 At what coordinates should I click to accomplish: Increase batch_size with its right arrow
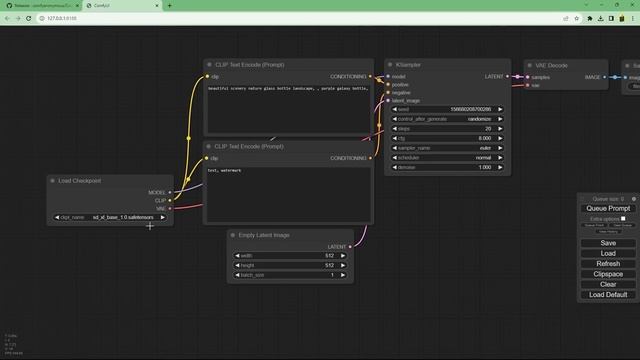[x=343, y=275]
